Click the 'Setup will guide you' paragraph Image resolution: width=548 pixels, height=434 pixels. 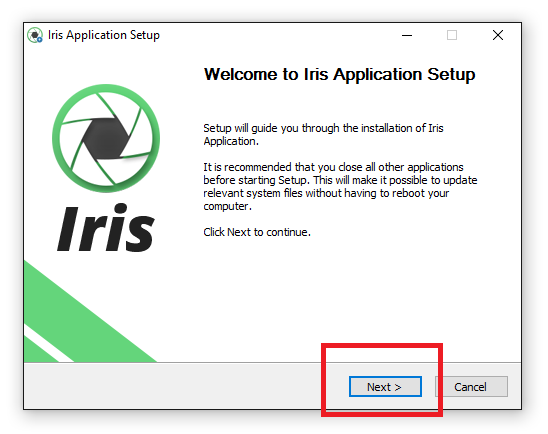(x=323, y=135)
